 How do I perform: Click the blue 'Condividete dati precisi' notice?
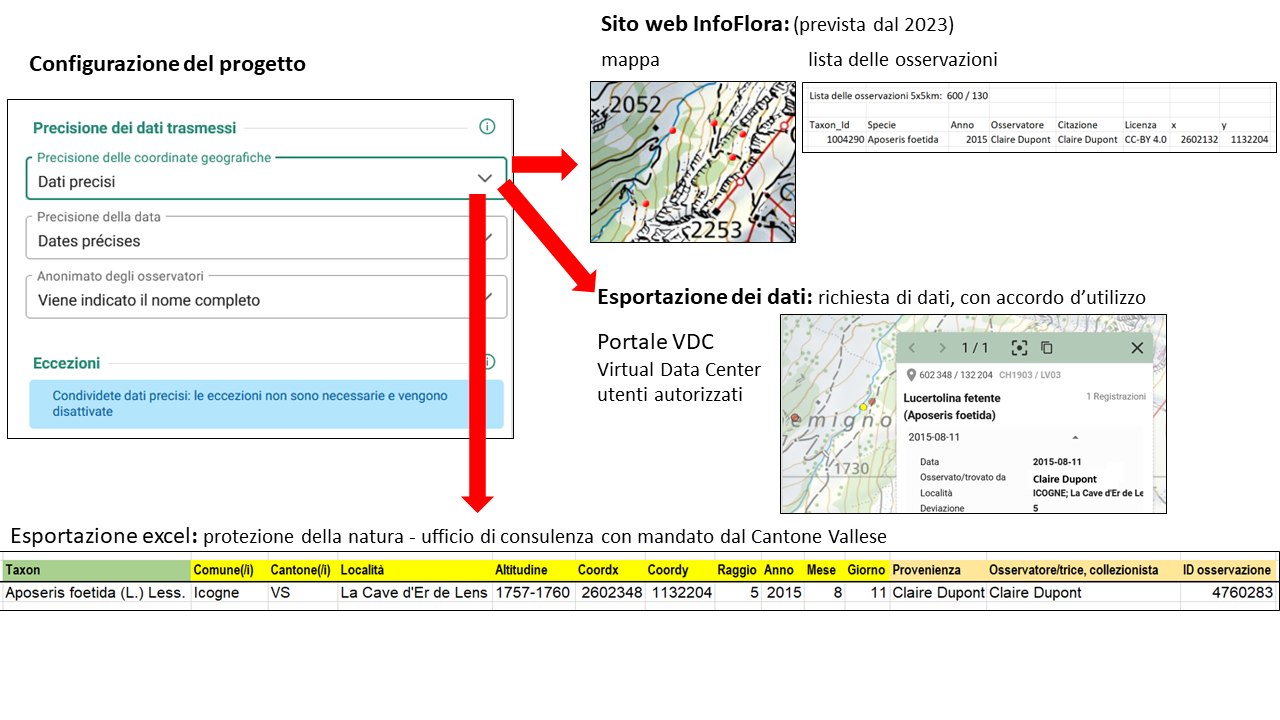(266, 404)
